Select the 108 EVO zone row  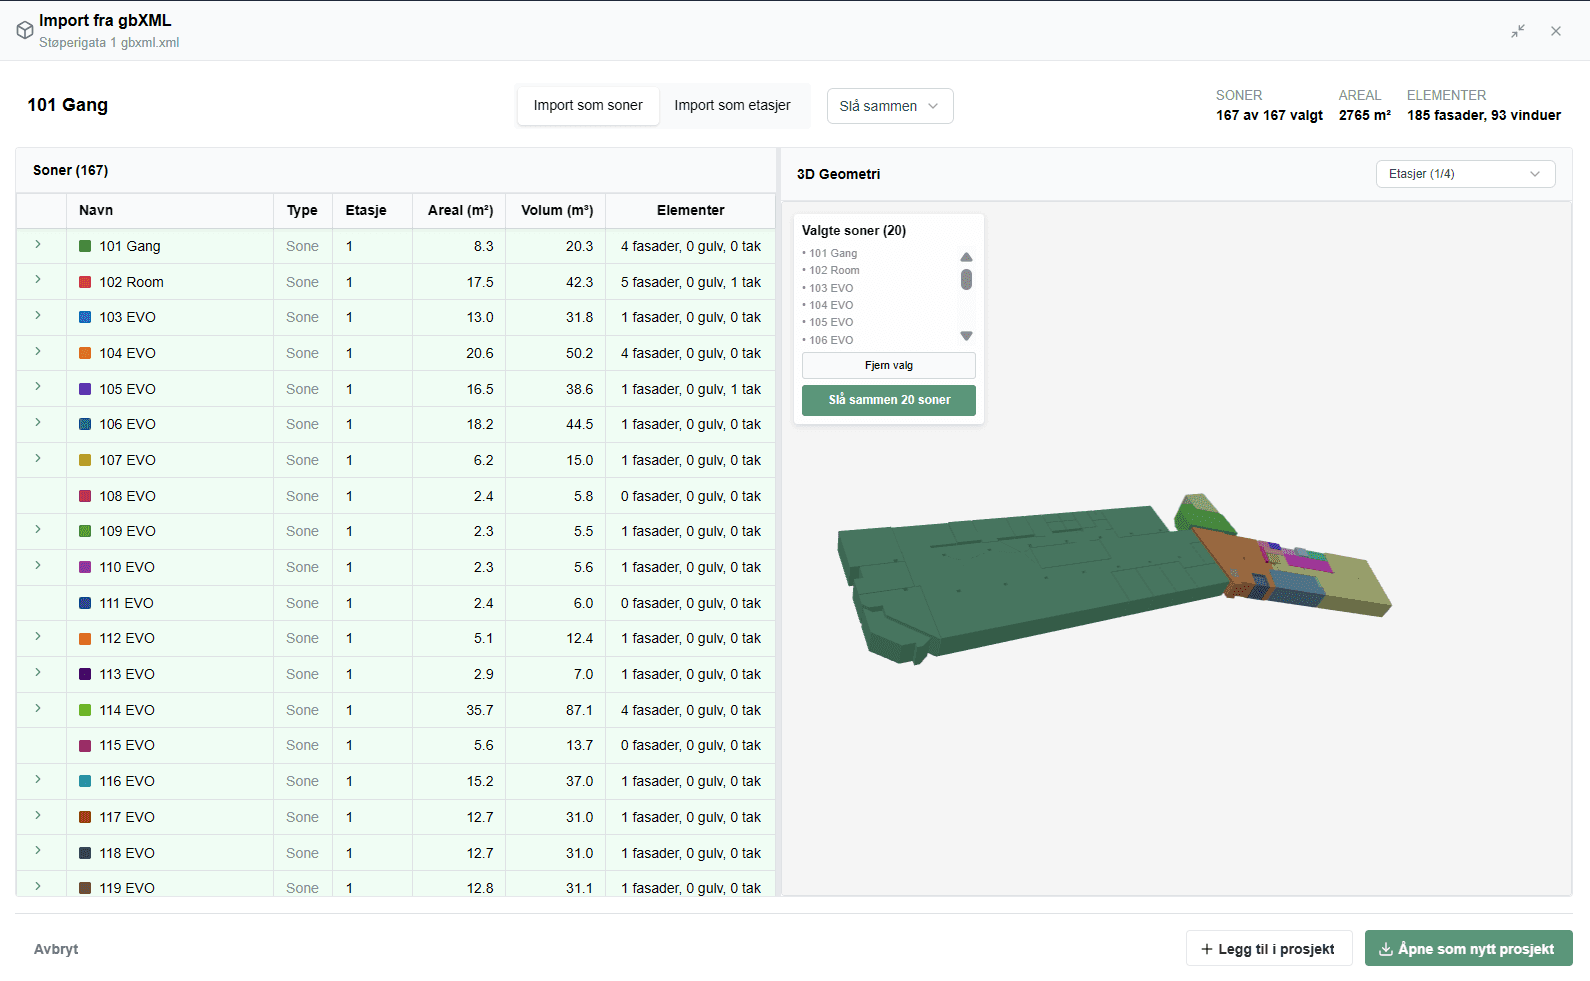pos(396,496)
